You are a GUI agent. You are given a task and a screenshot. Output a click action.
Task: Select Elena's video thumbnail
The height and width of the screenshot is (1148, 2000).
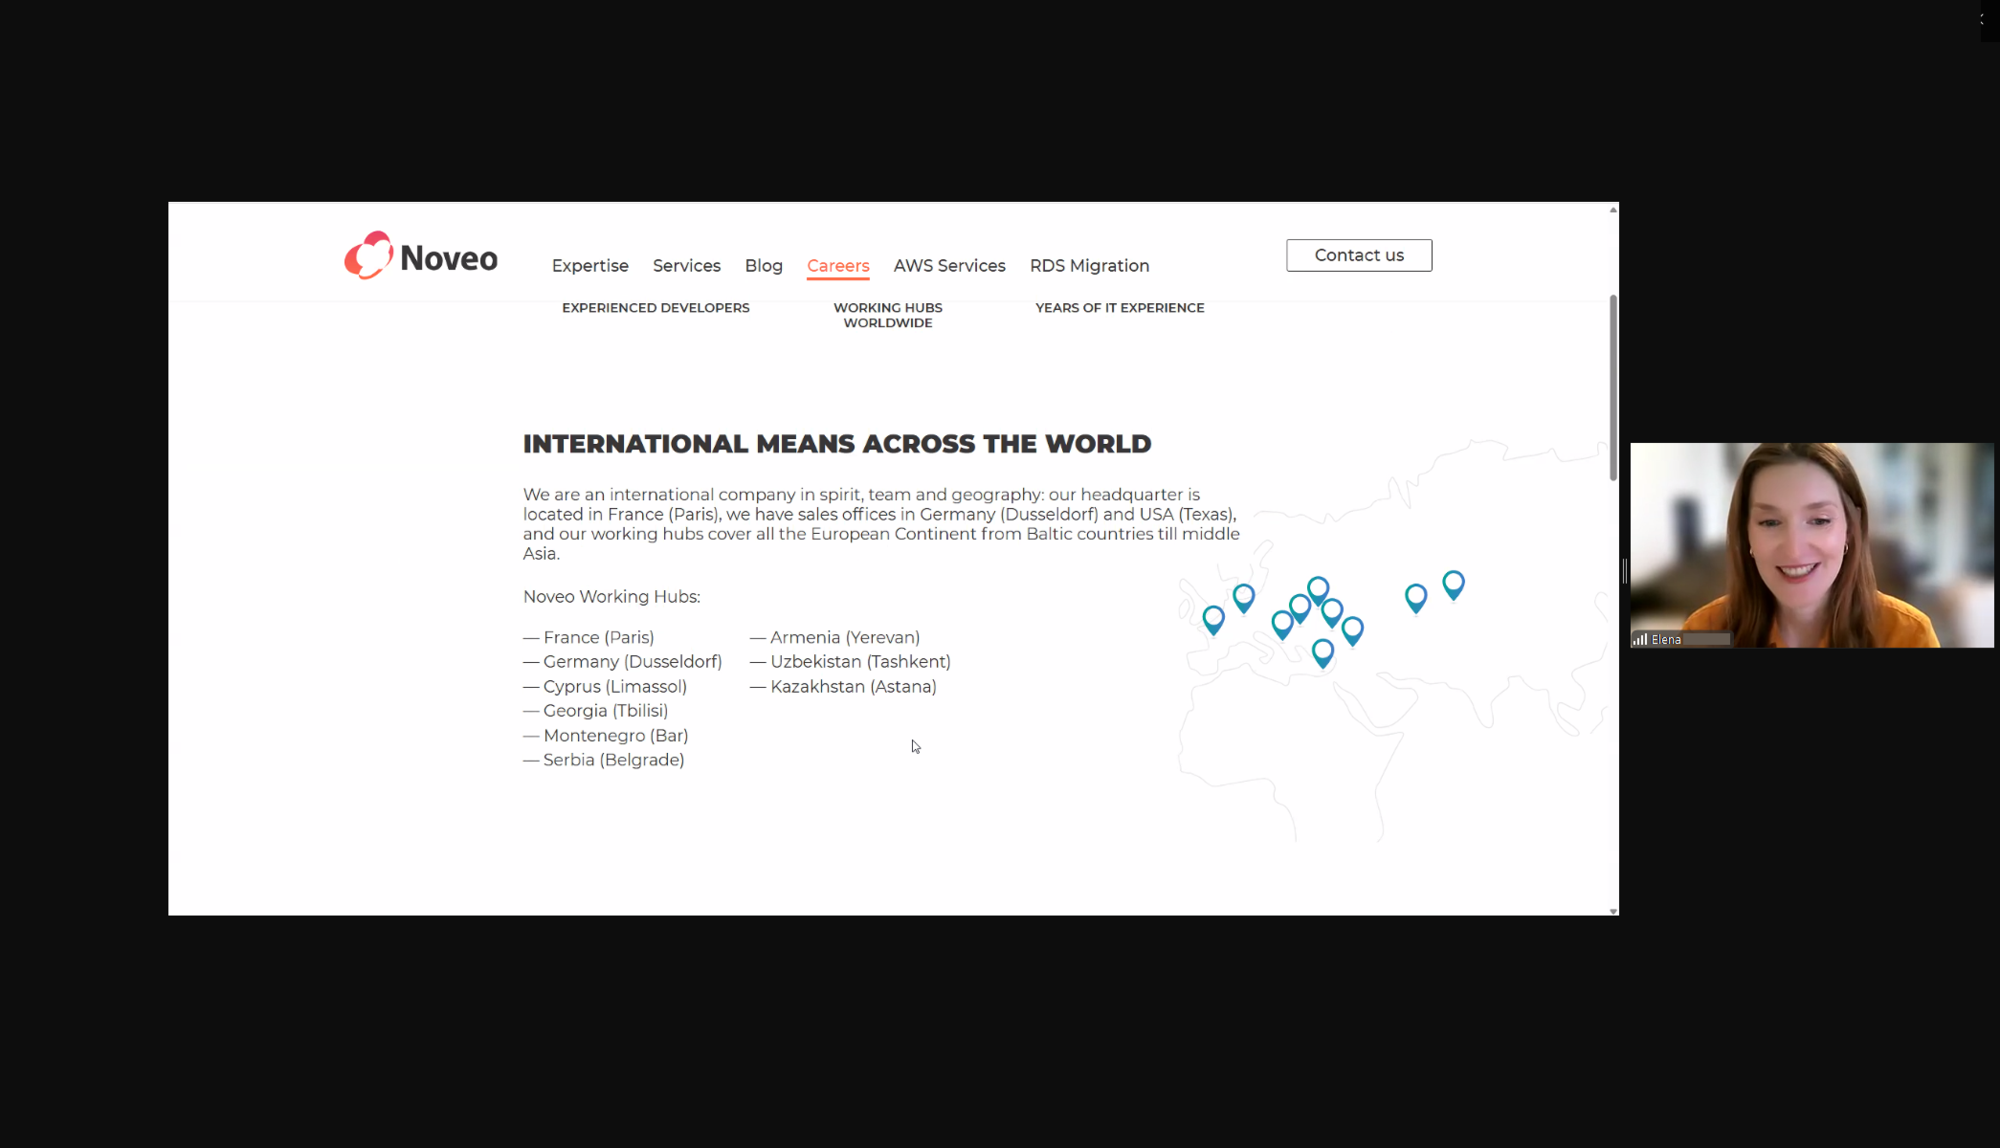point(1811,545)
